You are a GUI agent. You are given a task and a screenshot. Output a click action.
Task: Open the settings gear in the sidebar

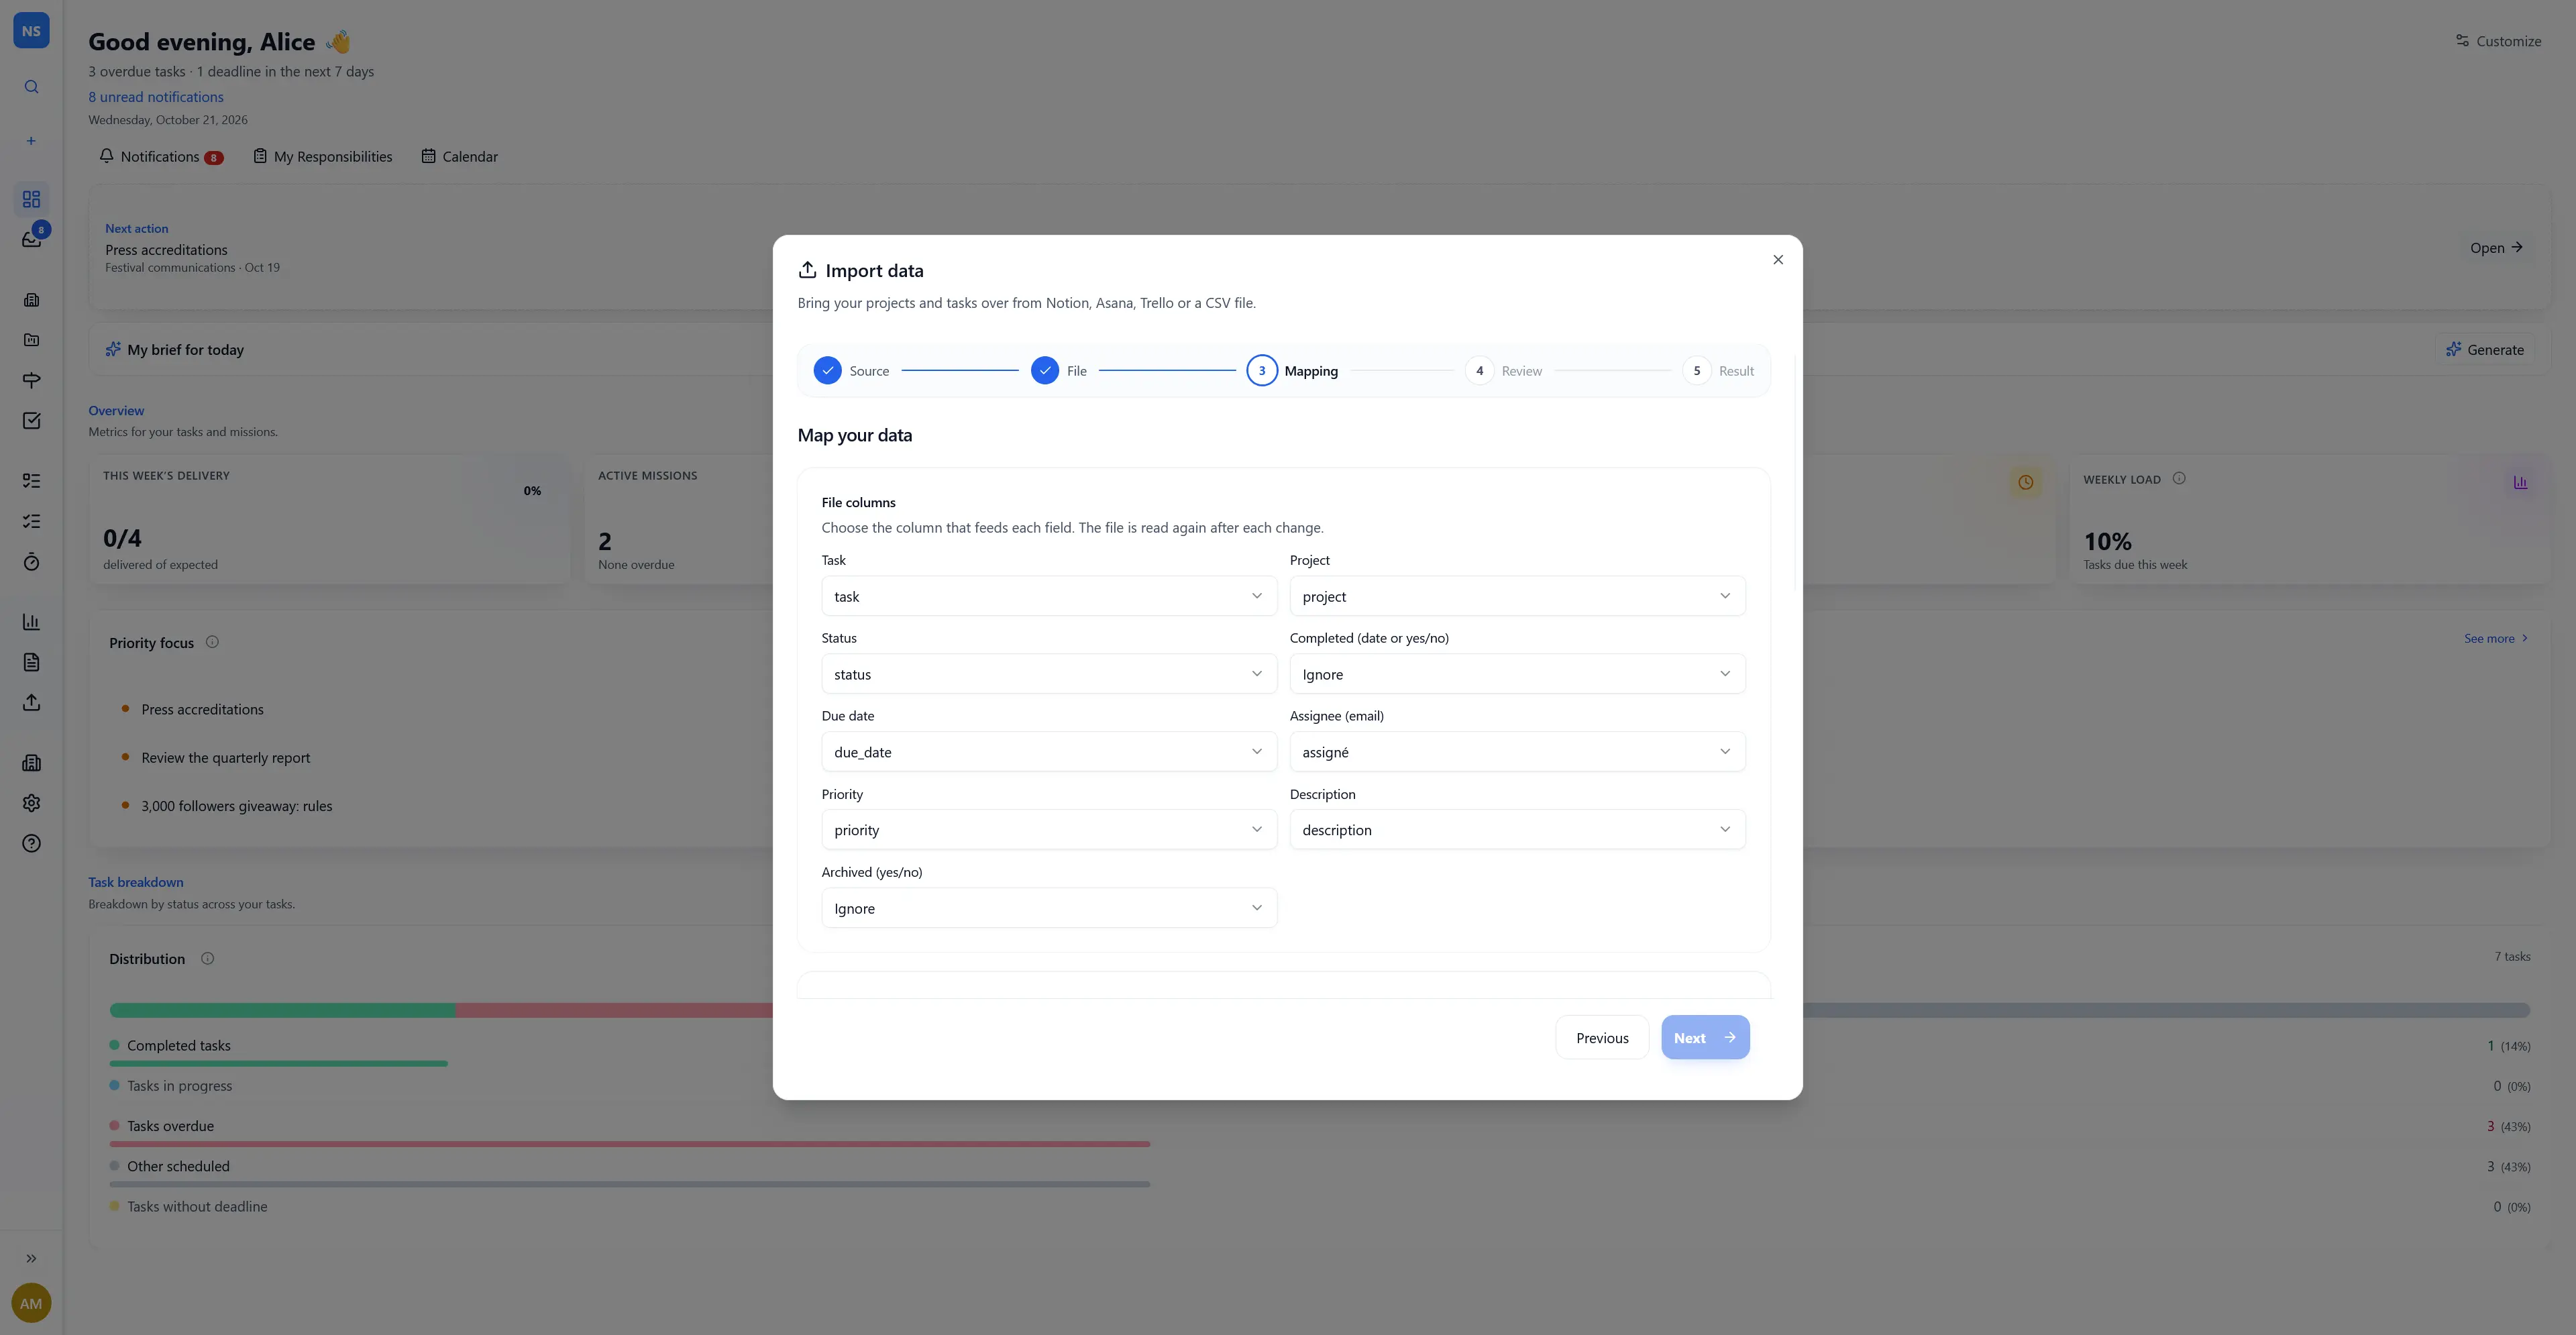[31, 803]
